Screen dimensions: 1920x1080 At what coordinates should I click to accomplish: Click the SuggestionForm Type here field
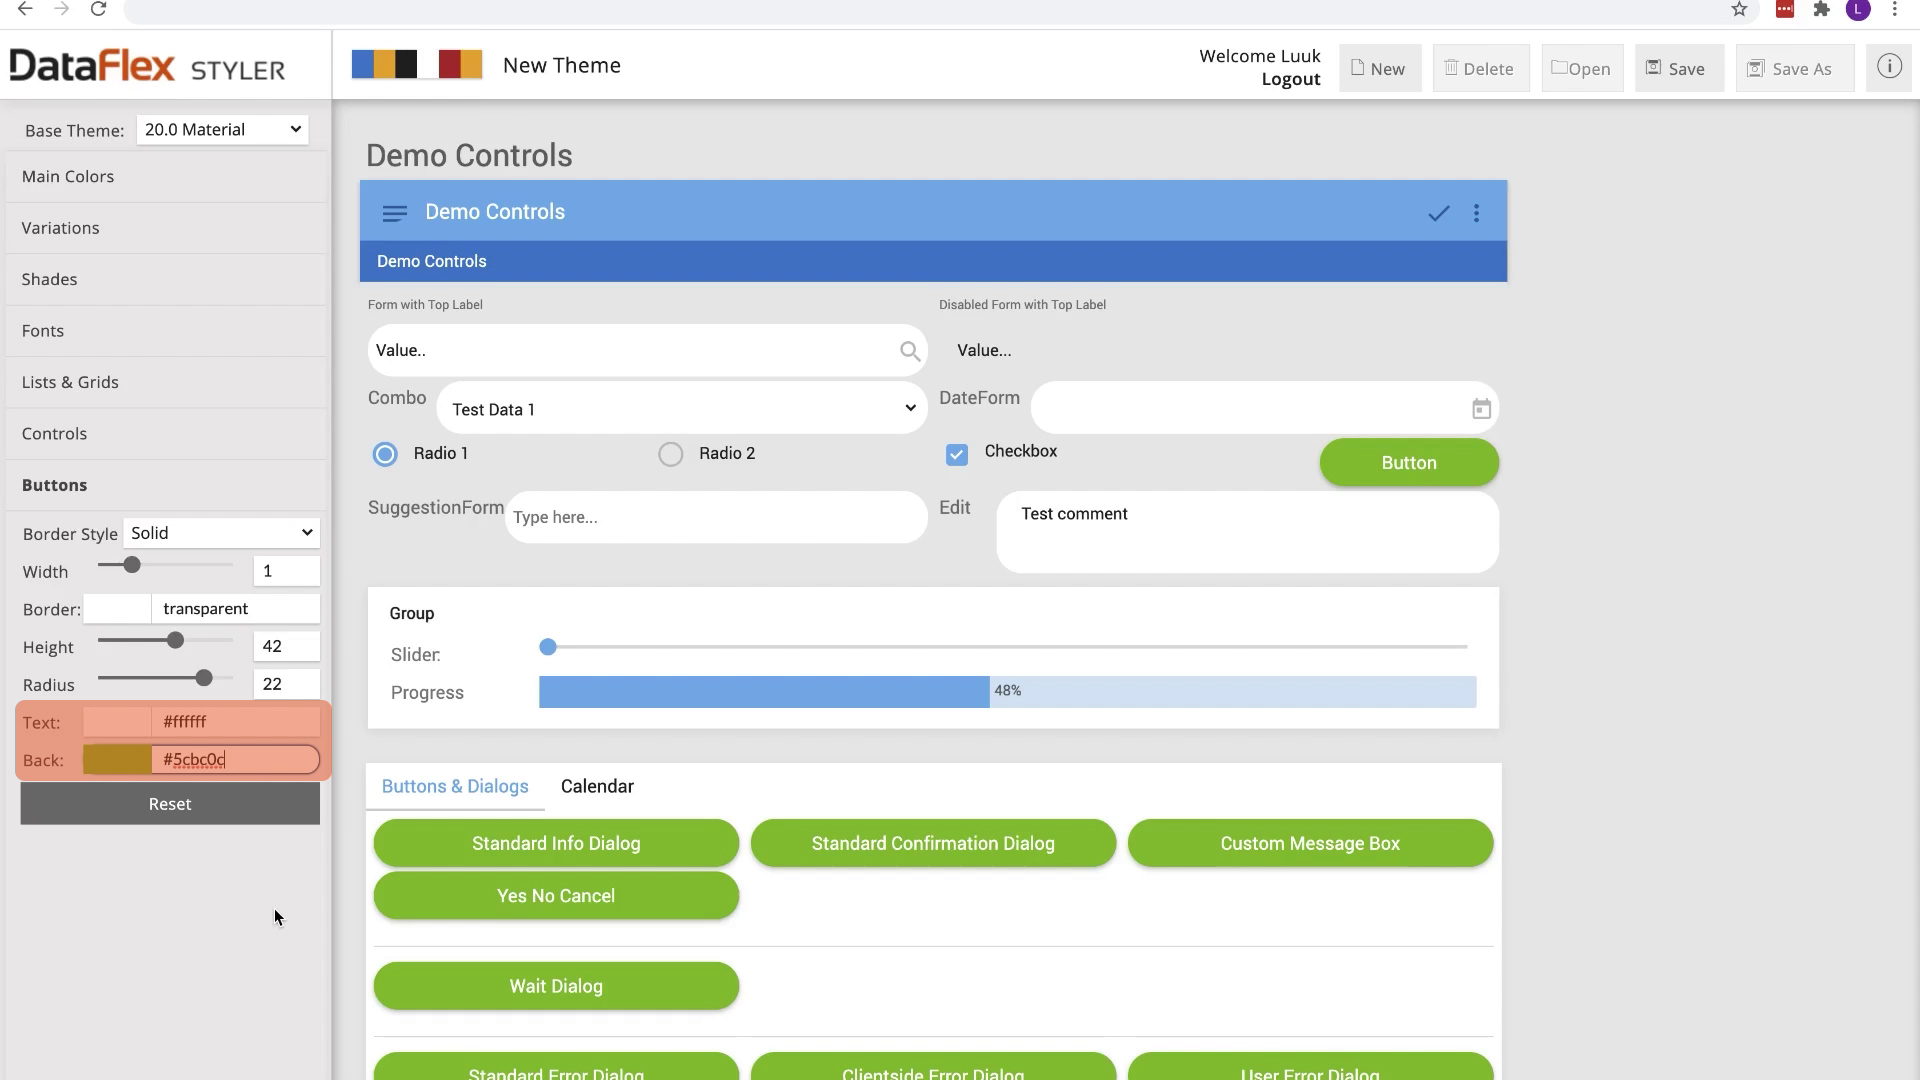pos(716,518)
